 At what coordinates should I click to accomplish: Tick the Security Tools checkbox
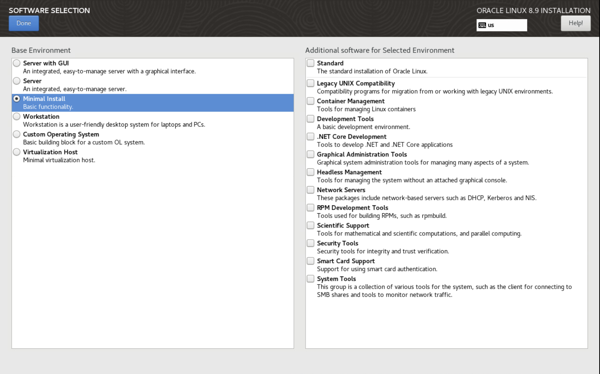(311, 243)
